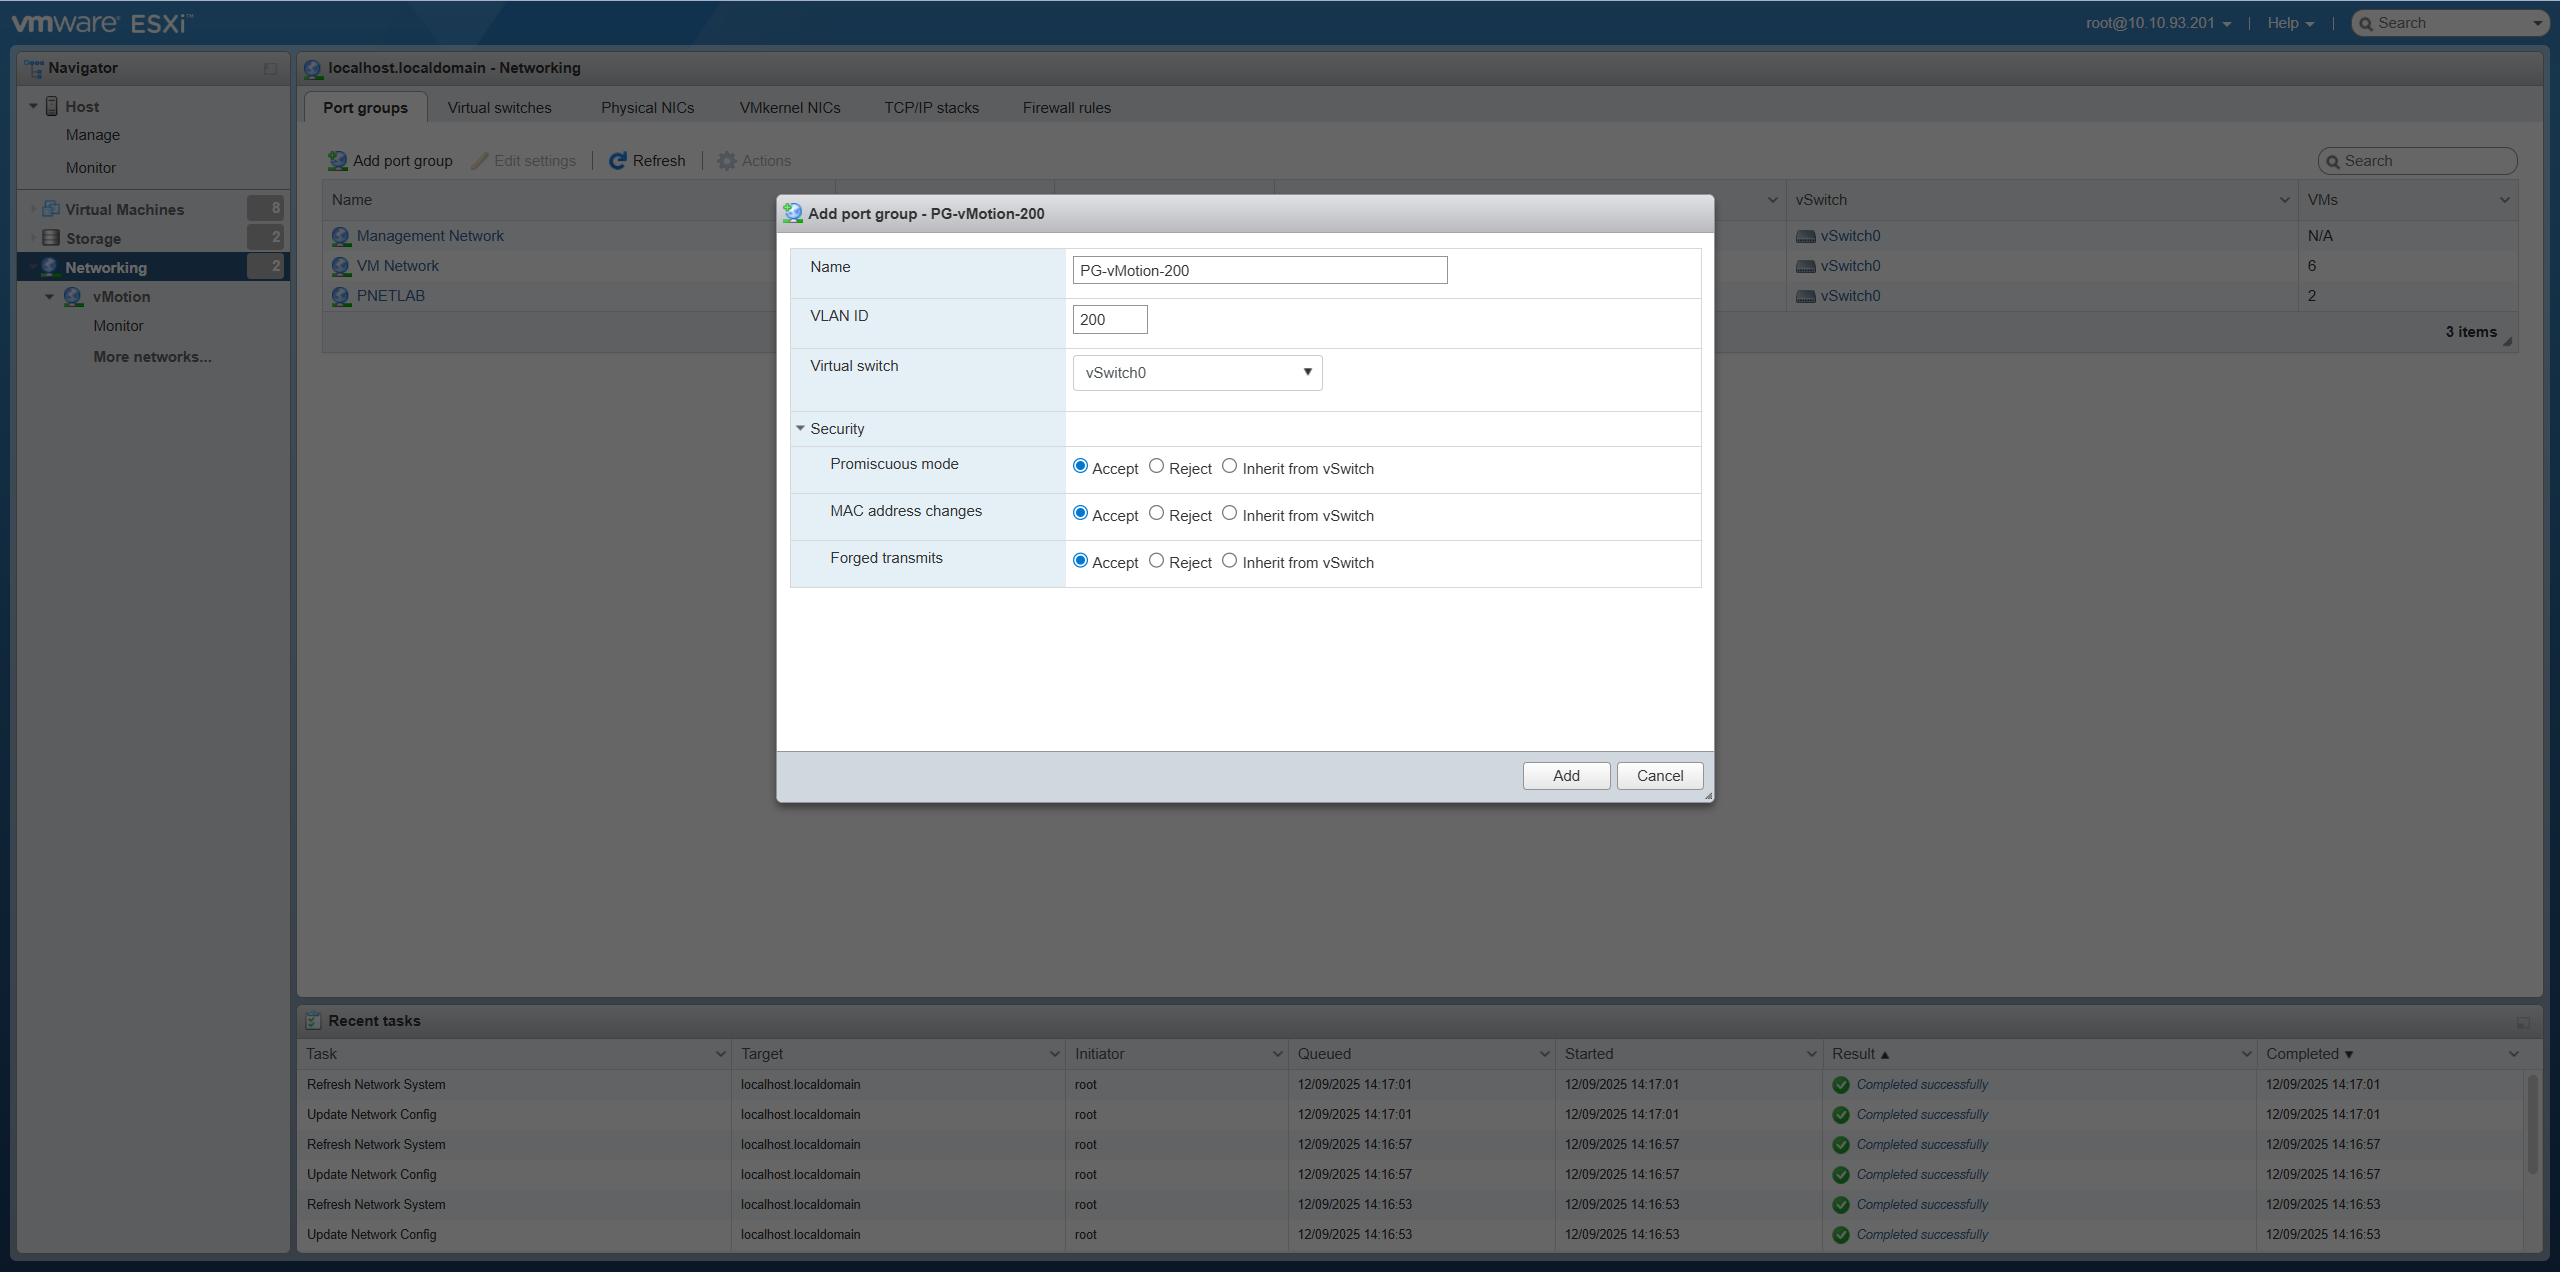Click the vSwitch0 switch icon beside Management Network

coord(1805,236)
